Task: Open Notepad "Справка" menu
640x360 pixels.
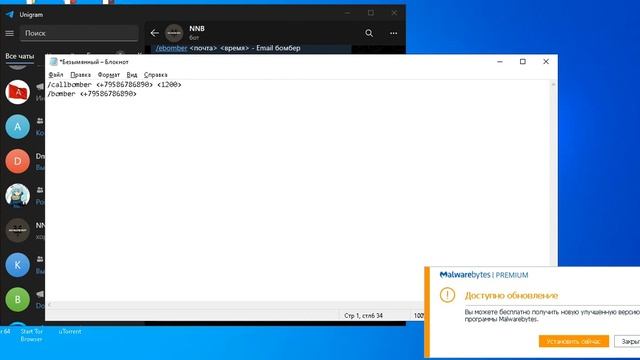Action: click(156, 75)
